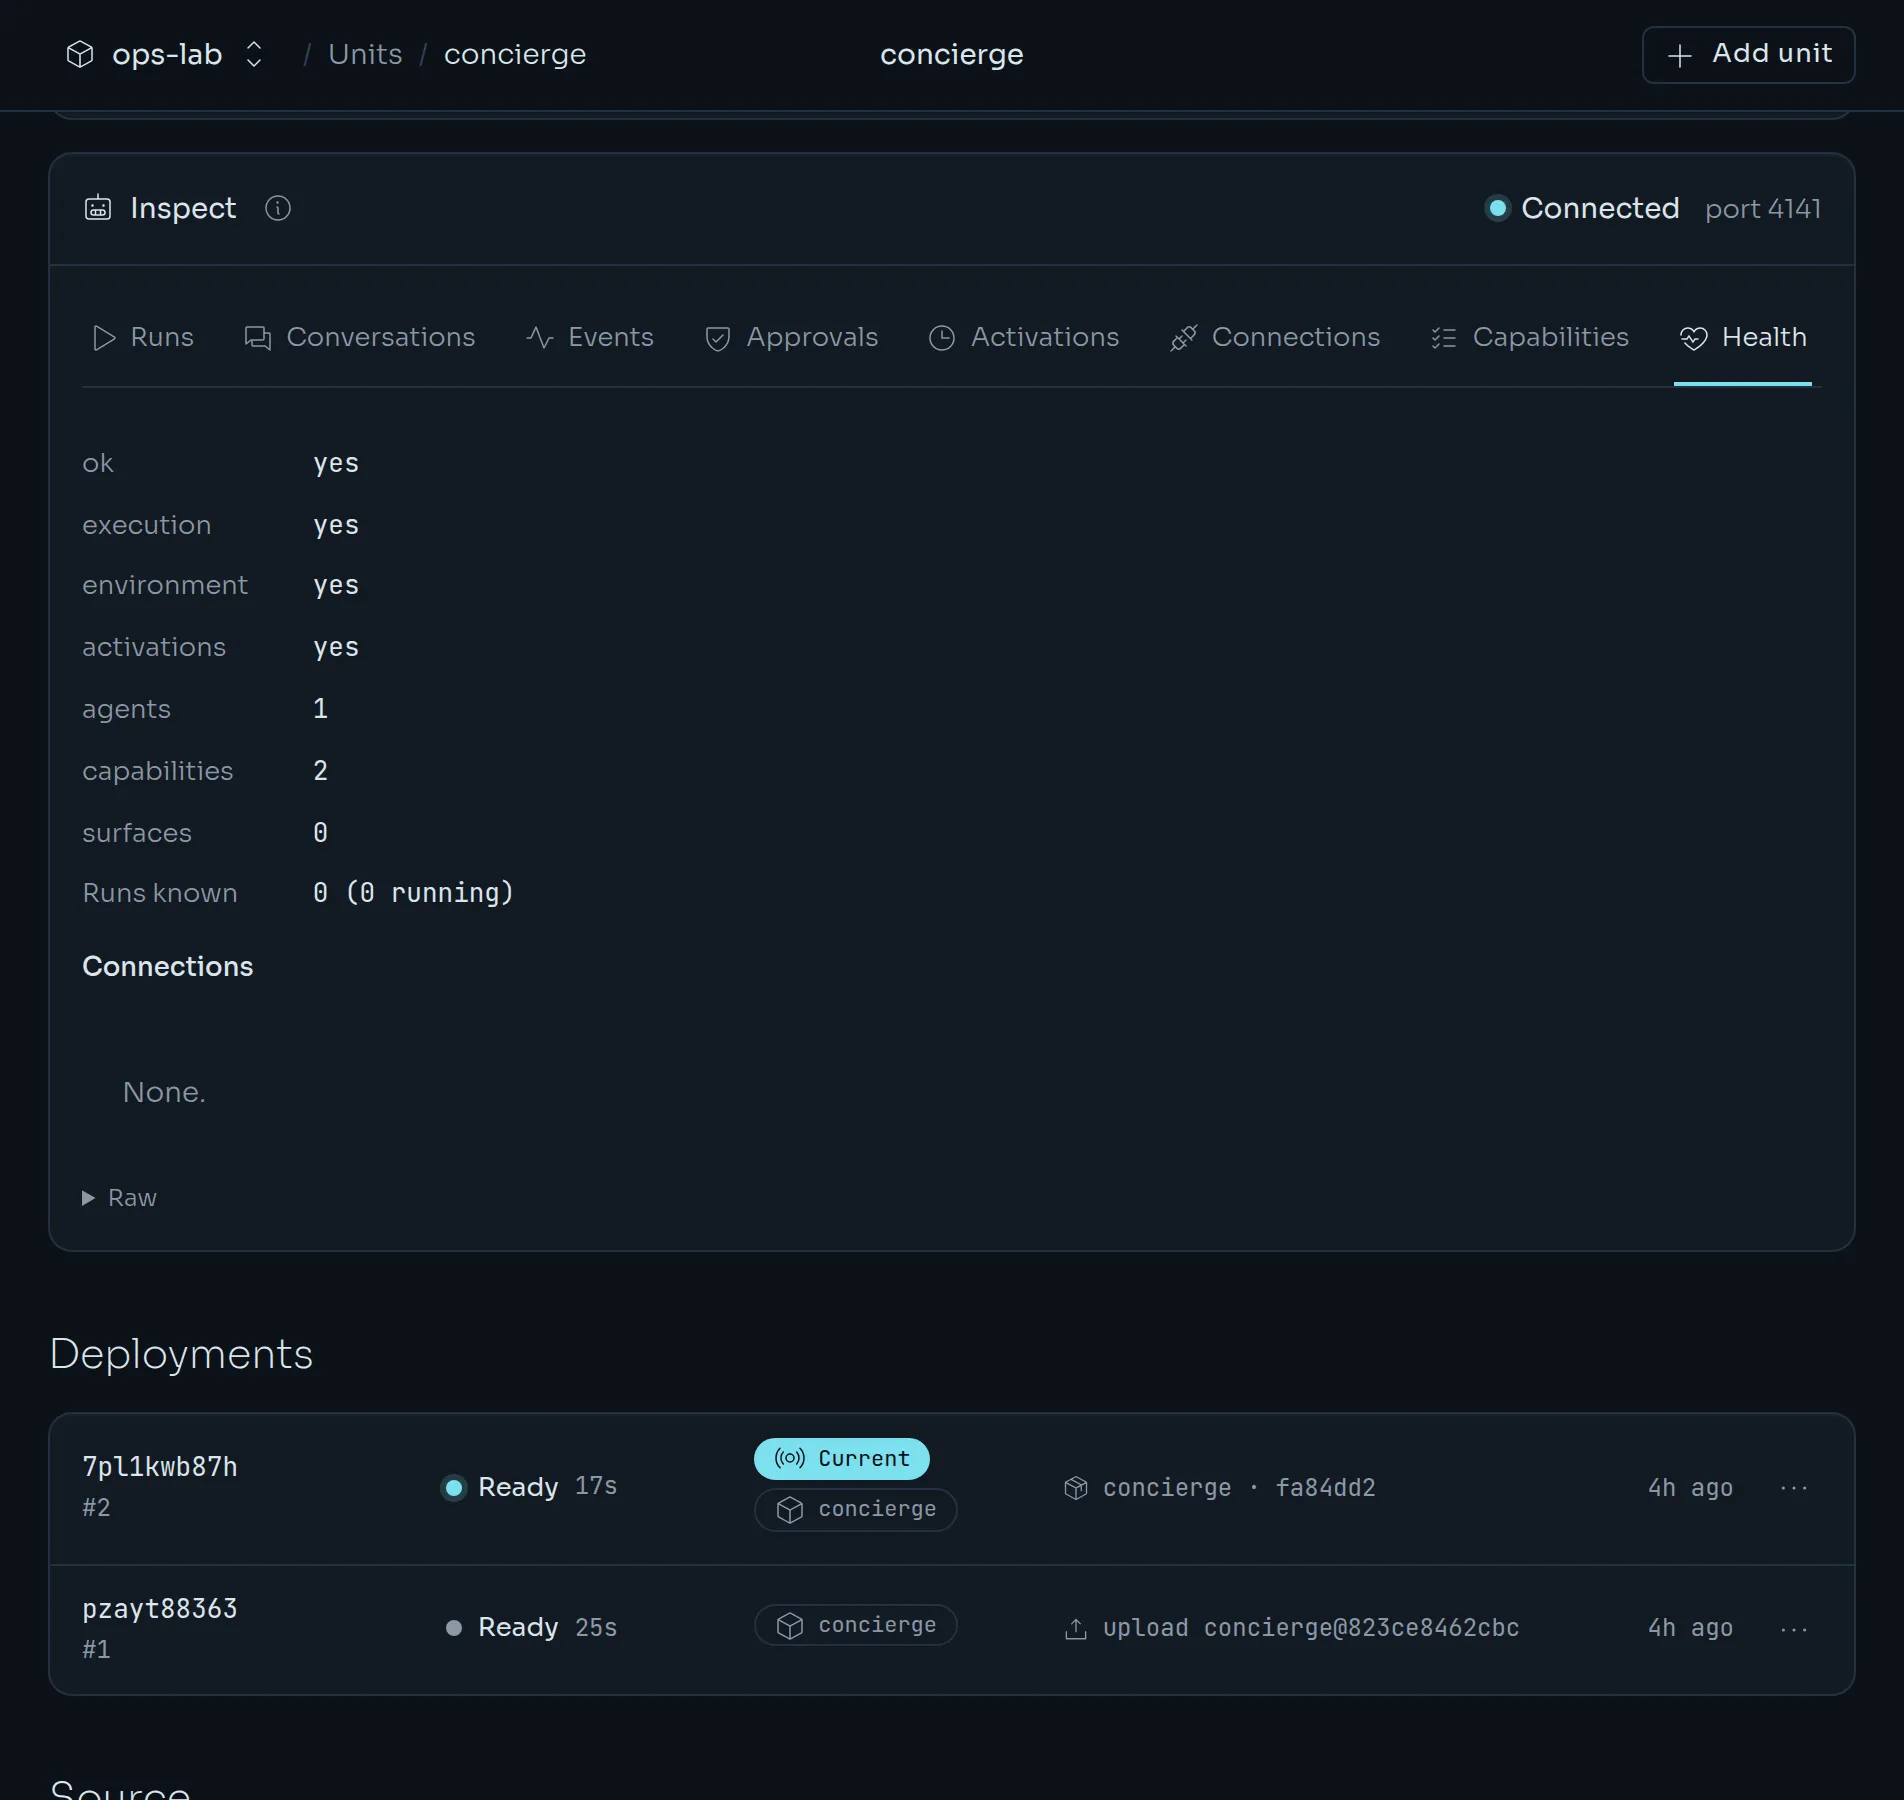Select the Connections tab

[x=1275, y=338]
